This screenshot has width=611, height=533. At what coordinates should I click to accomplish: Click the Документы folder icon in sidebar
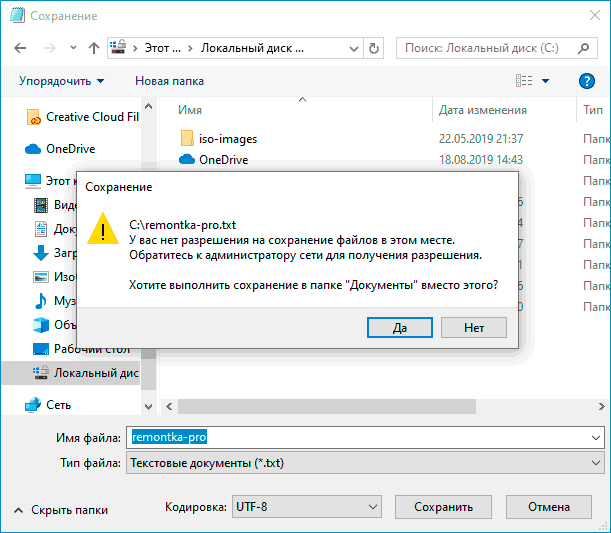click(x=41, y=229)
